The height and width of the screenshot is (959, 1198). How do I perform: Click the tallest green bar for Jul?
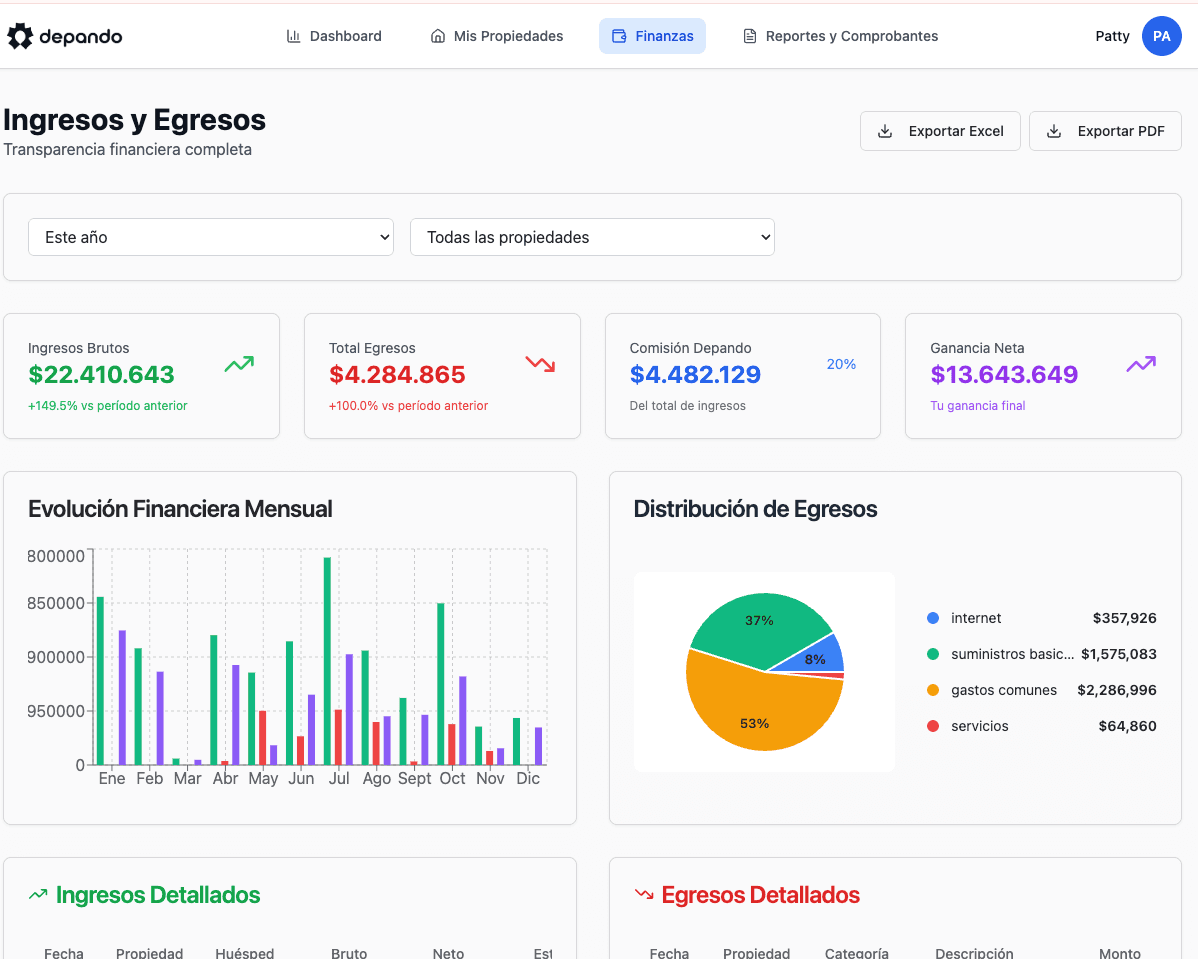click(327, 660)
